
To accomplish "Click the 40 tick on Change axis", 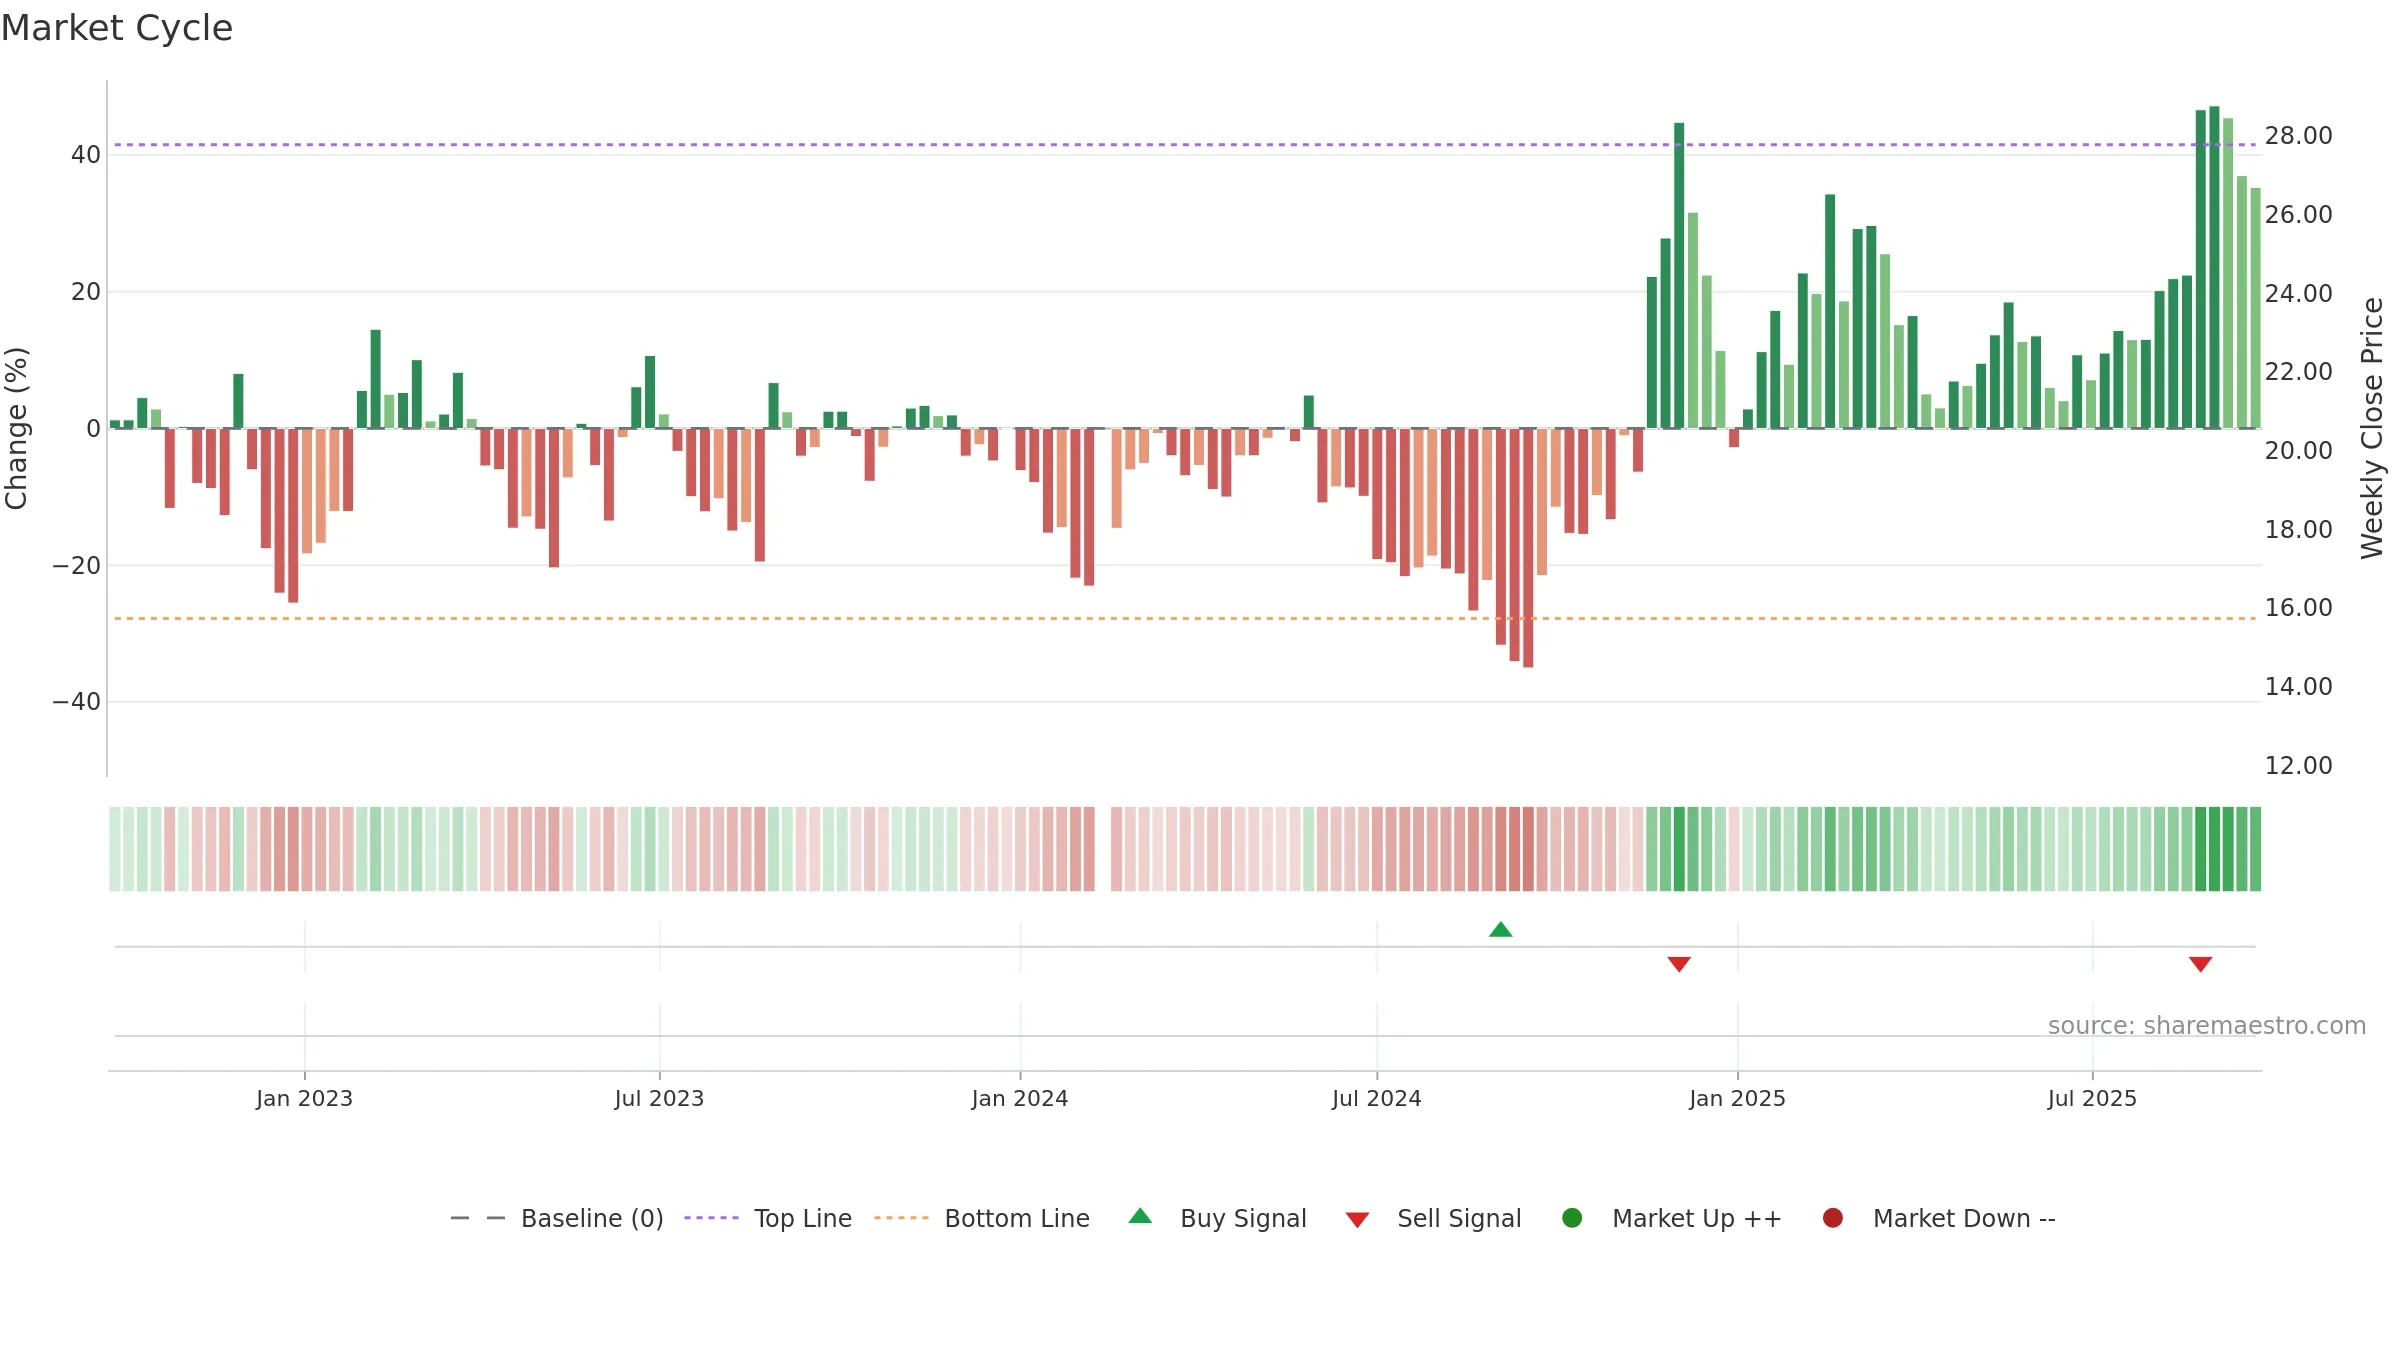I will coord(86,155).
